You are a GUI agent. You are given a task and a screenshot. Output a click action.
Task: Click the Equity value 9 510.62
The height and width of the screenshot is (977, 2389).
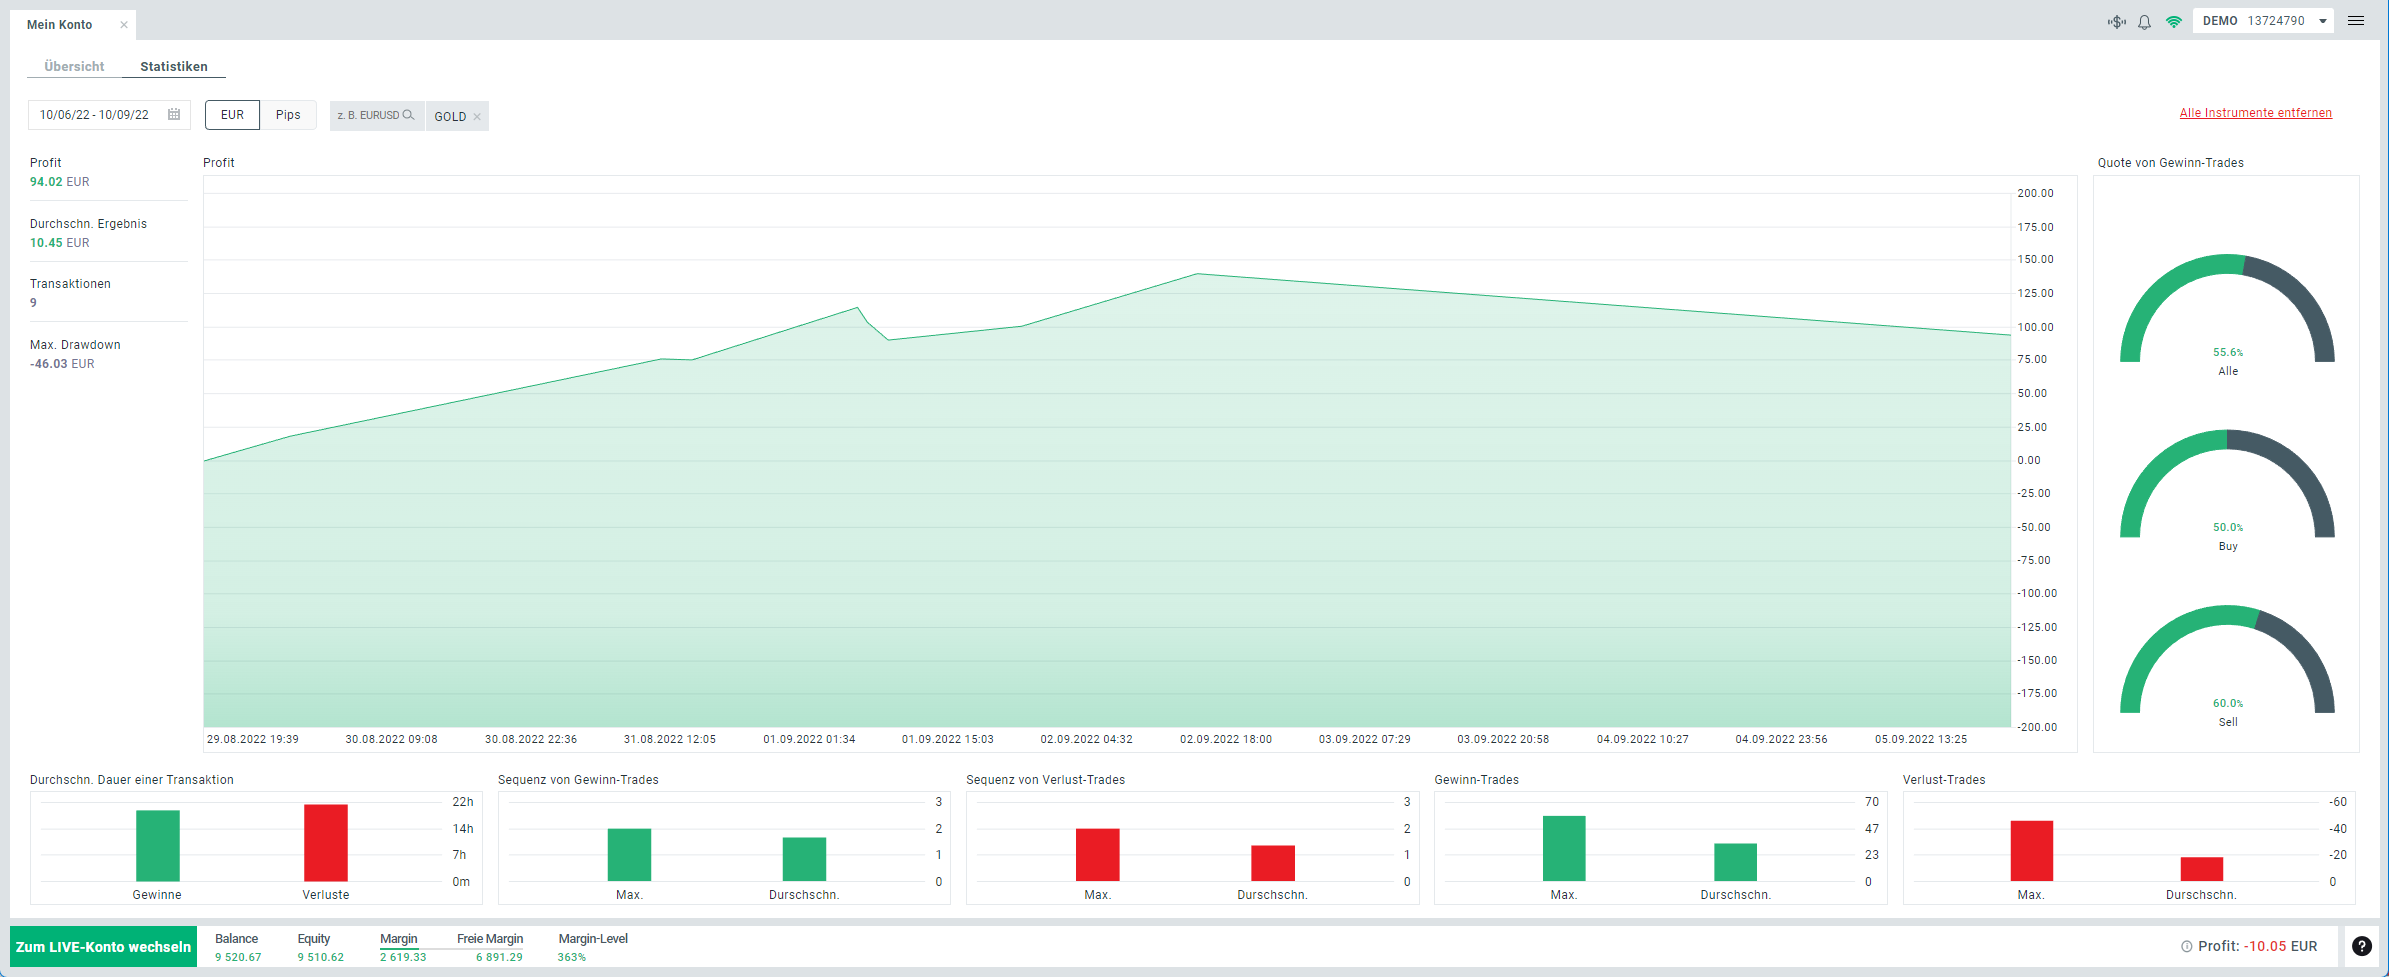click(x=320, y=957)
